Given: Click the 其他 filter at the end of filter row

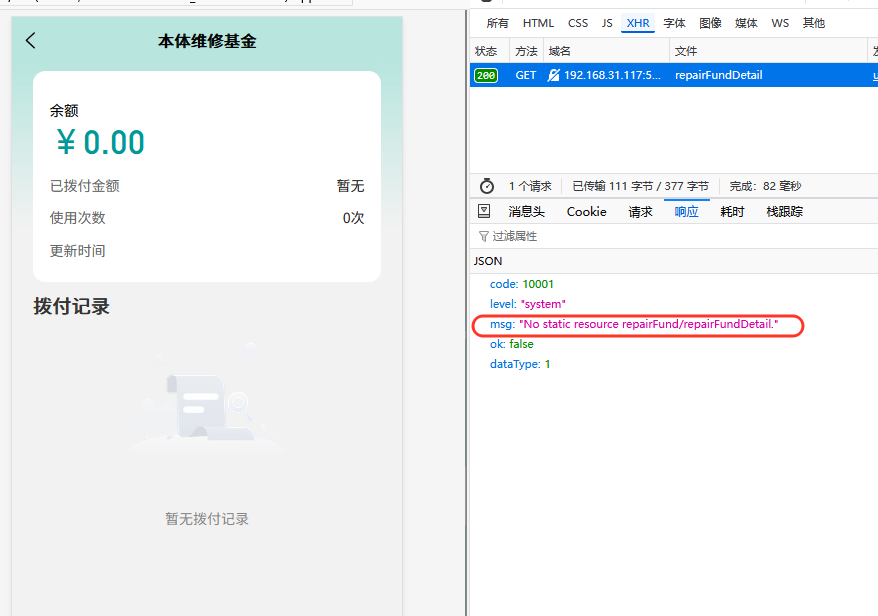Looking at the screenshot, I should coord(814,22).
